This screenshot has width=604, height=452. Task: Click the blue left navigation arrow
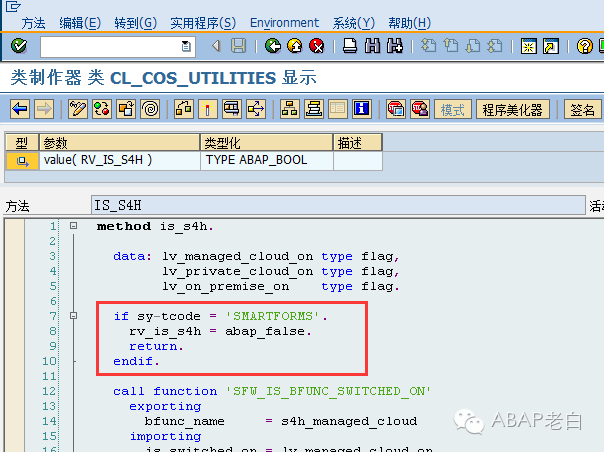(x=20, y=109)
